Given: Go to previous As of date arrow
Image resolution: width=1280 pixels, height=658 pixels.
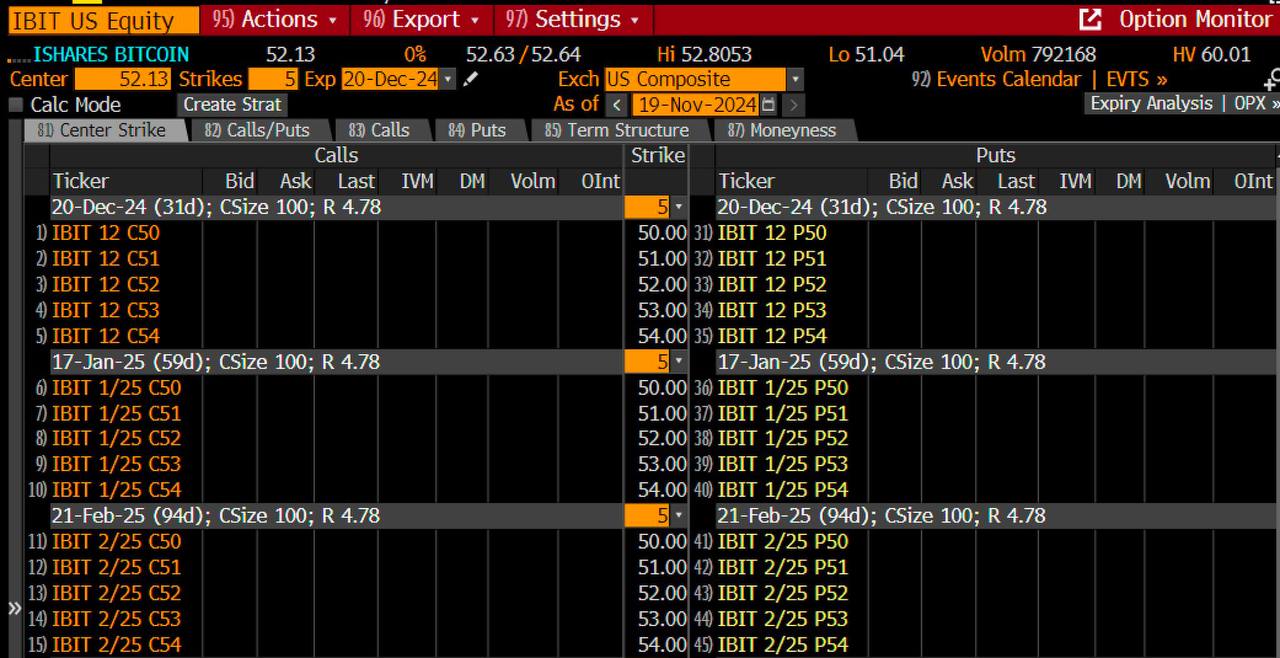Looking at the screenshot, I should click(617, 104).
